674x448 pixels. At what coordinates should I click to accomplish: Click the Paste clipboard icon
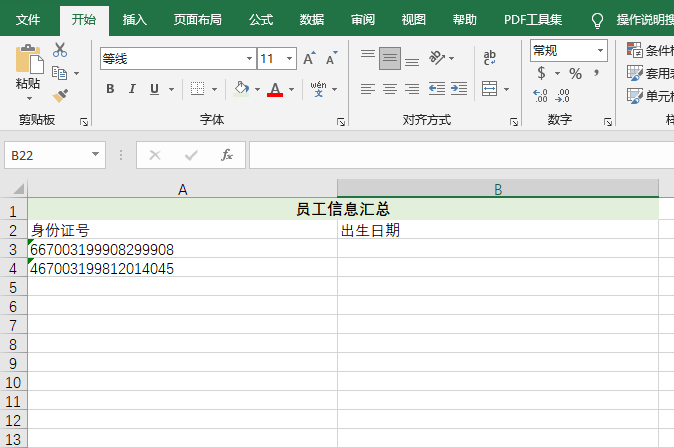(29, 59)
